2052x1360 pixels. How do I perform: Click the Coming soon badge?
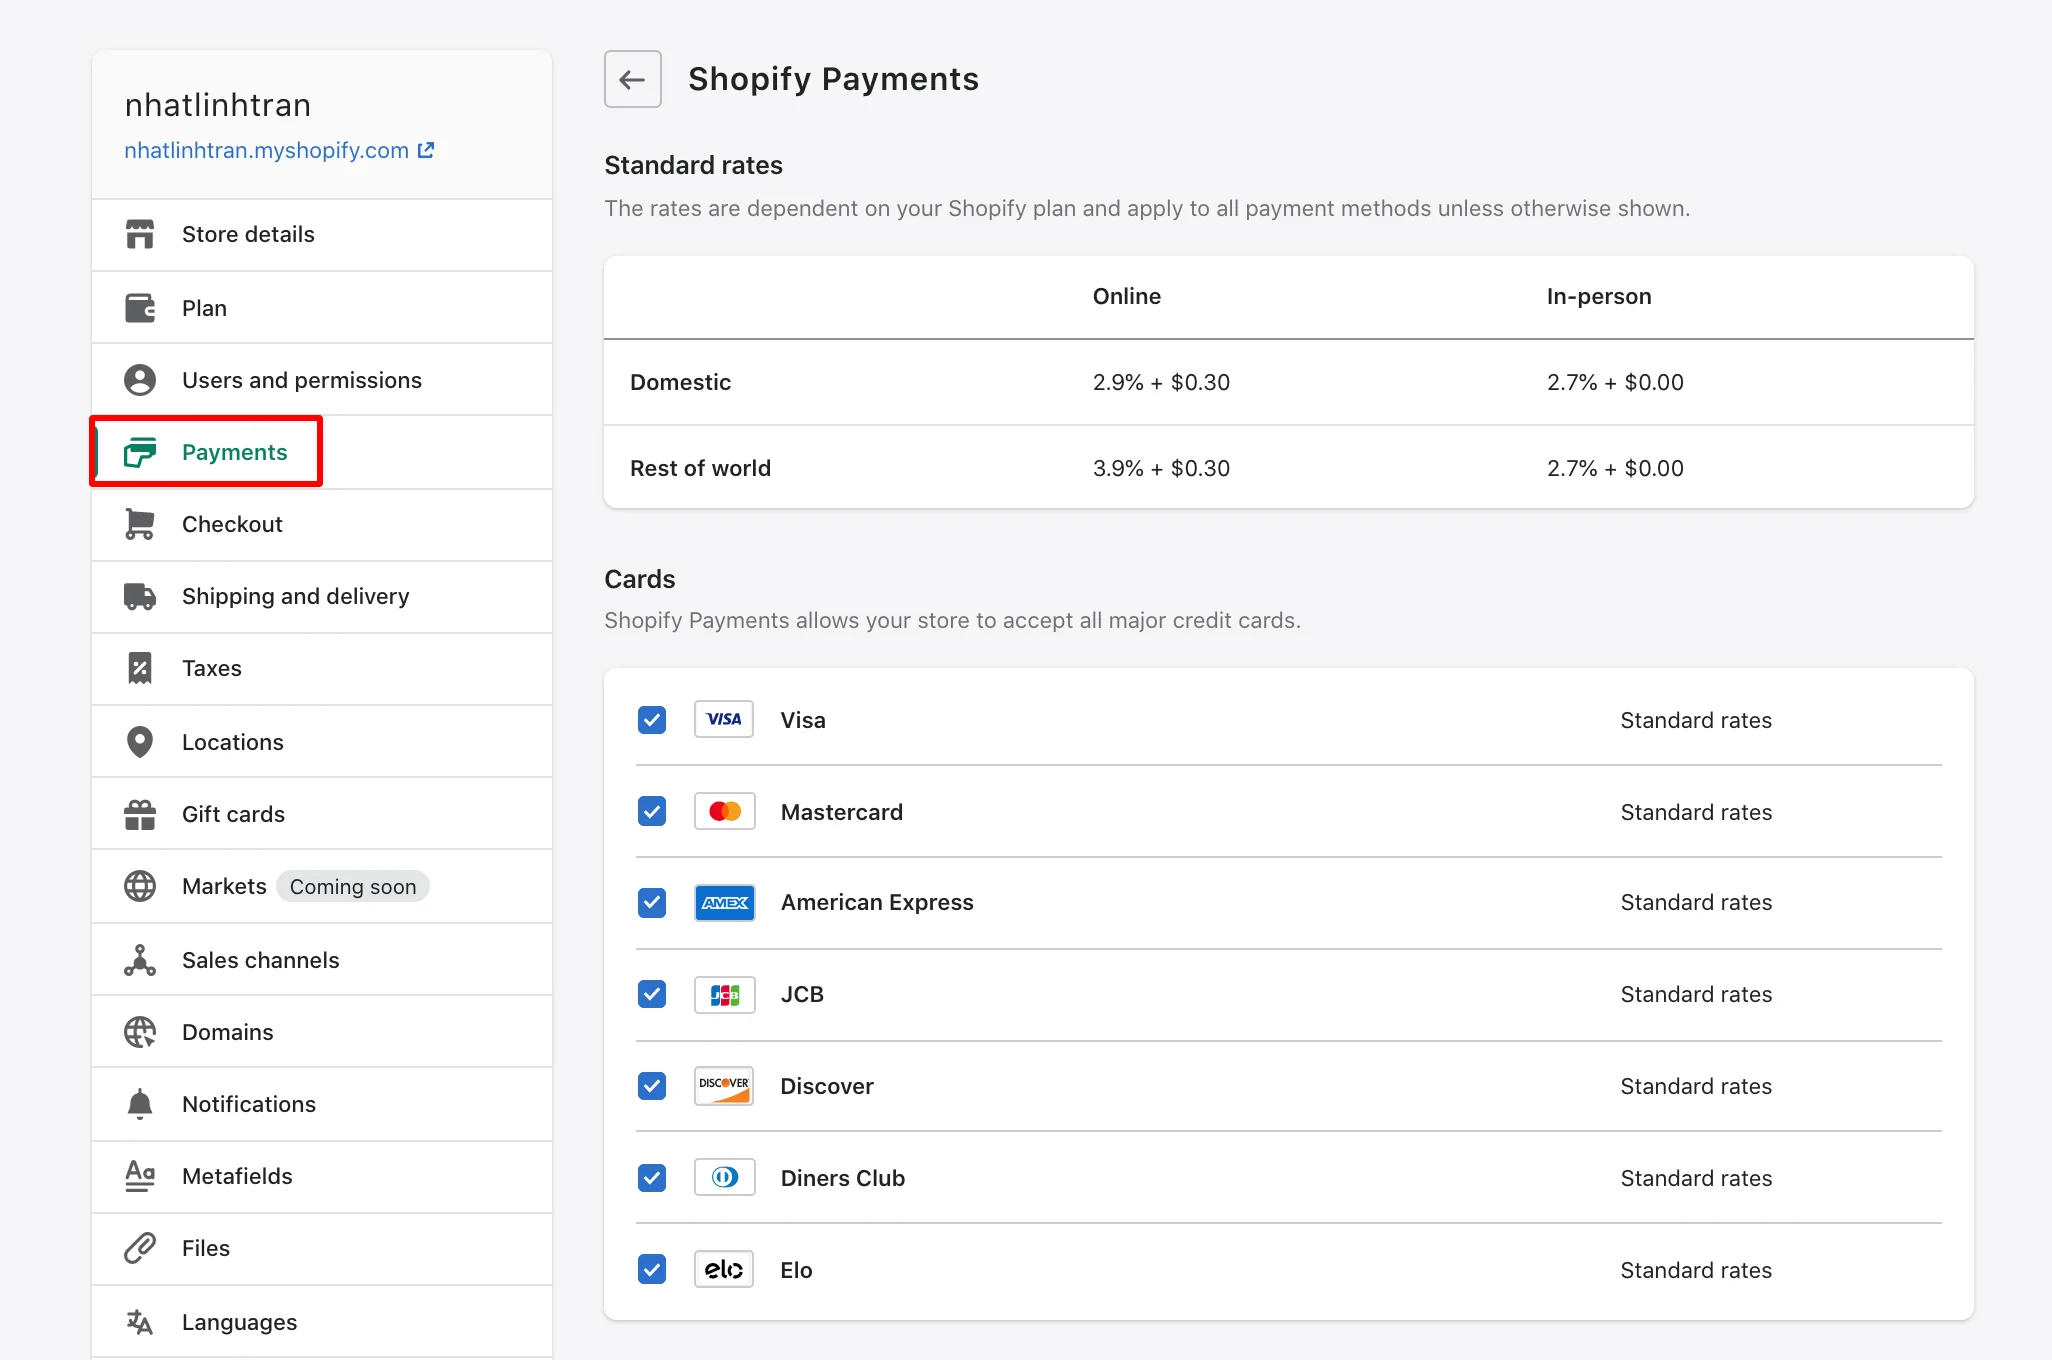pyautogui.click(x=352, y=887)
